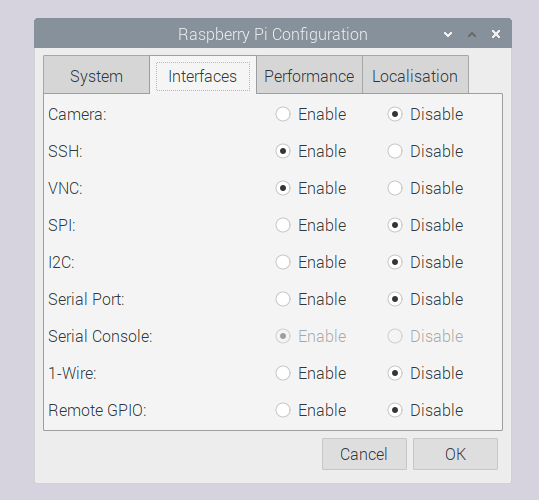Switch to the System tab
539x500 pixels.
click(97, 76)
